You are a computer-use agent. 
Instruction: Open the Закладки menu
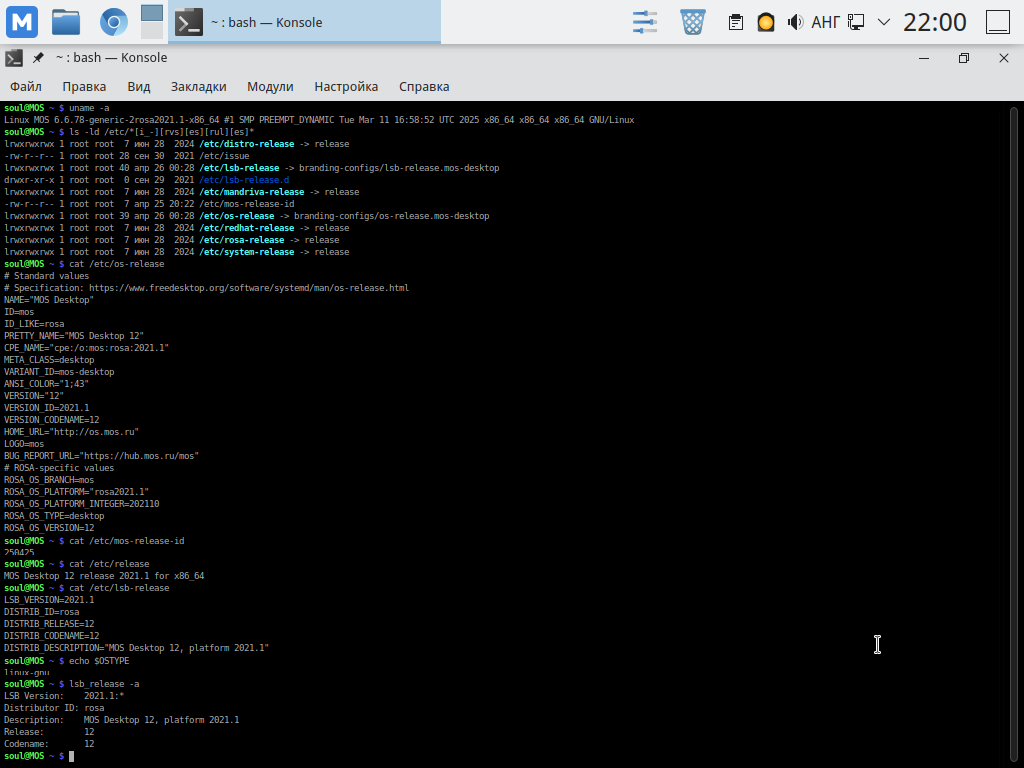(x=199, y=86)
